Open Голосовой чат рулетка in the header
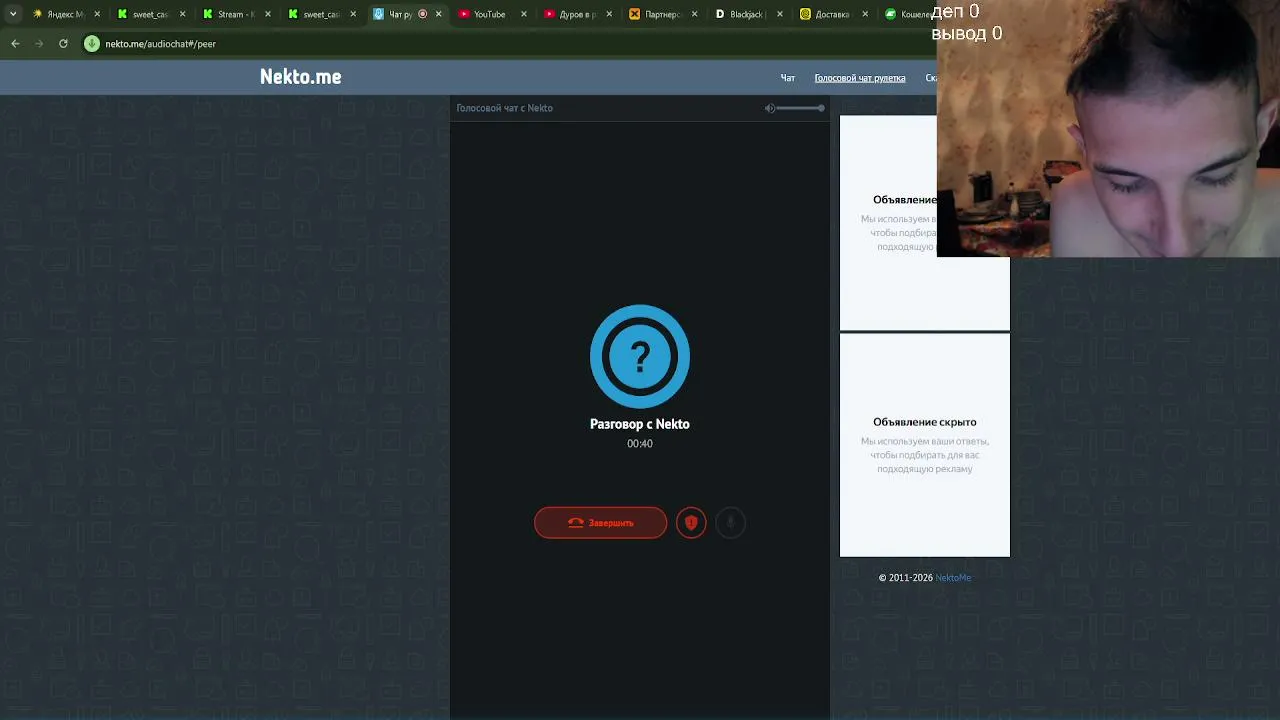This screenshot has height=720, width=1280. 860,78
